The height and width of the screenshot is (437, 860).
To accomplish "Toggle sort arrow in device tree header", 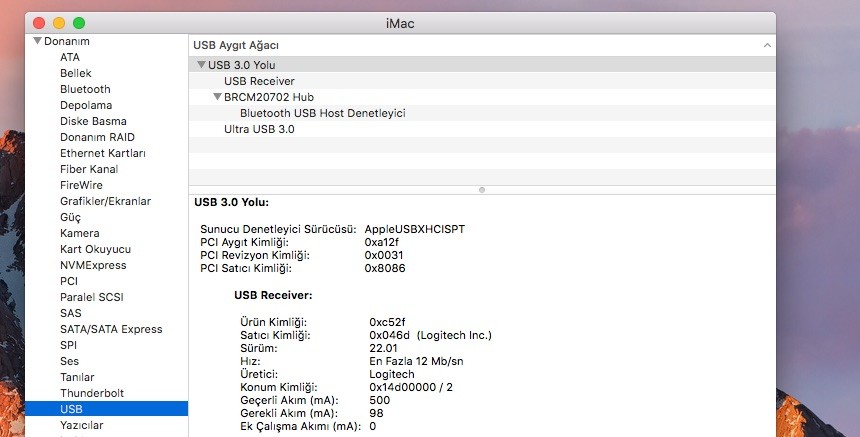I will pyautogui.click(x=767, y=45).
